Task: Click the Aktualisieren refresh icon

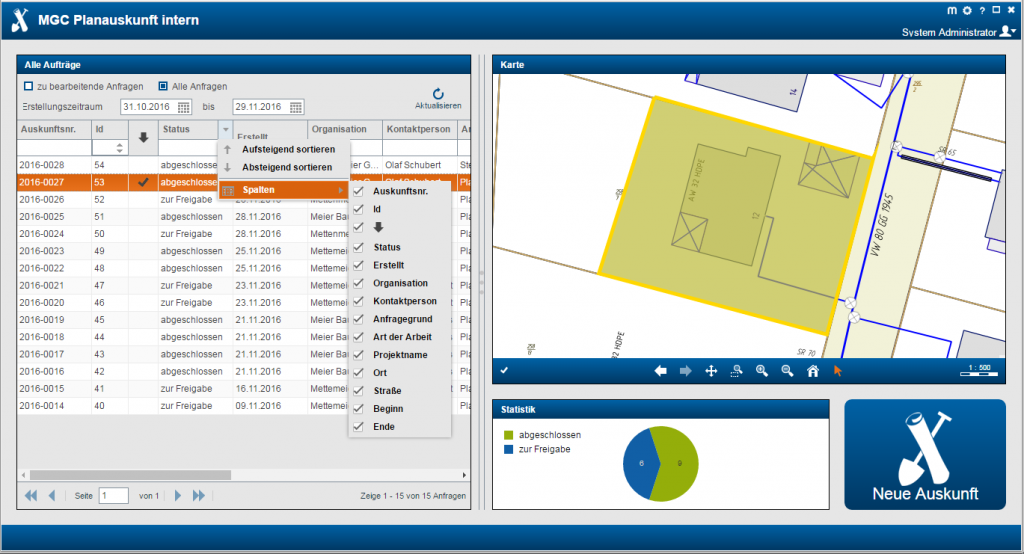Action: coord(437,93)
